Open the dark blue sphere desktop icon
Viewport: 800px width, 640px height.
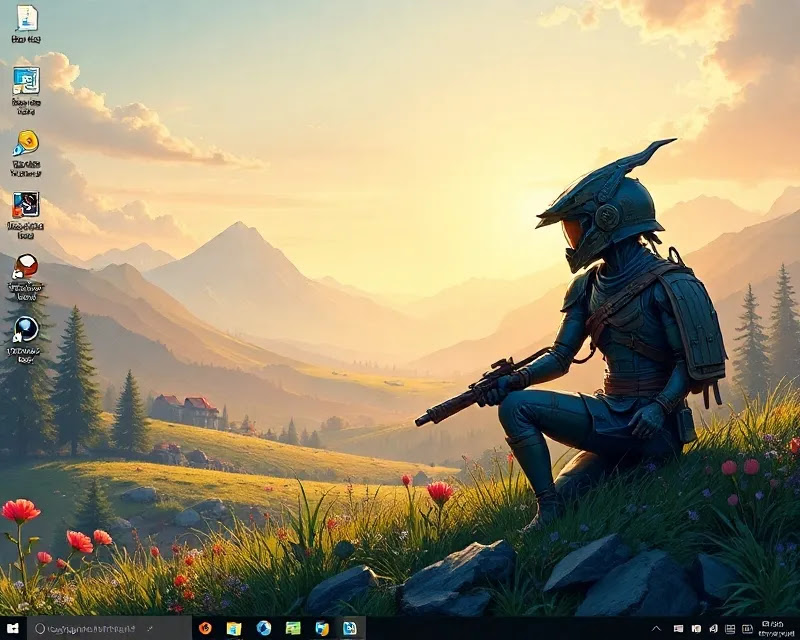pos(26,329)
